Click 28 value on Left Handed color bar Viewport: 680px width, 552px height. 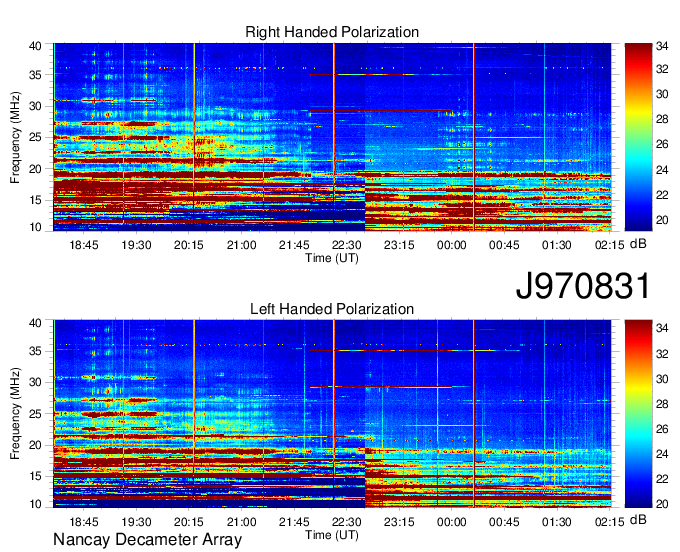coord(662,404)
